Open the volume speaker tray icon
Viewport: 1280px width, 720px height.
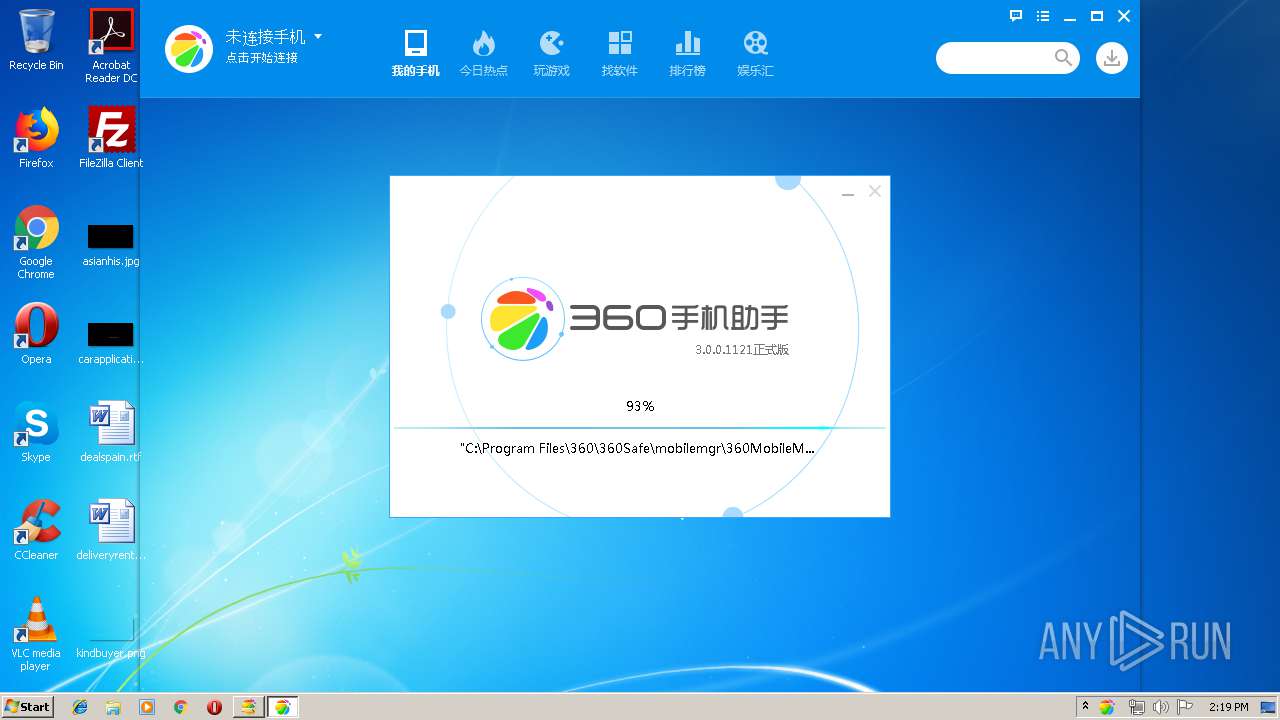[1161, 707]
